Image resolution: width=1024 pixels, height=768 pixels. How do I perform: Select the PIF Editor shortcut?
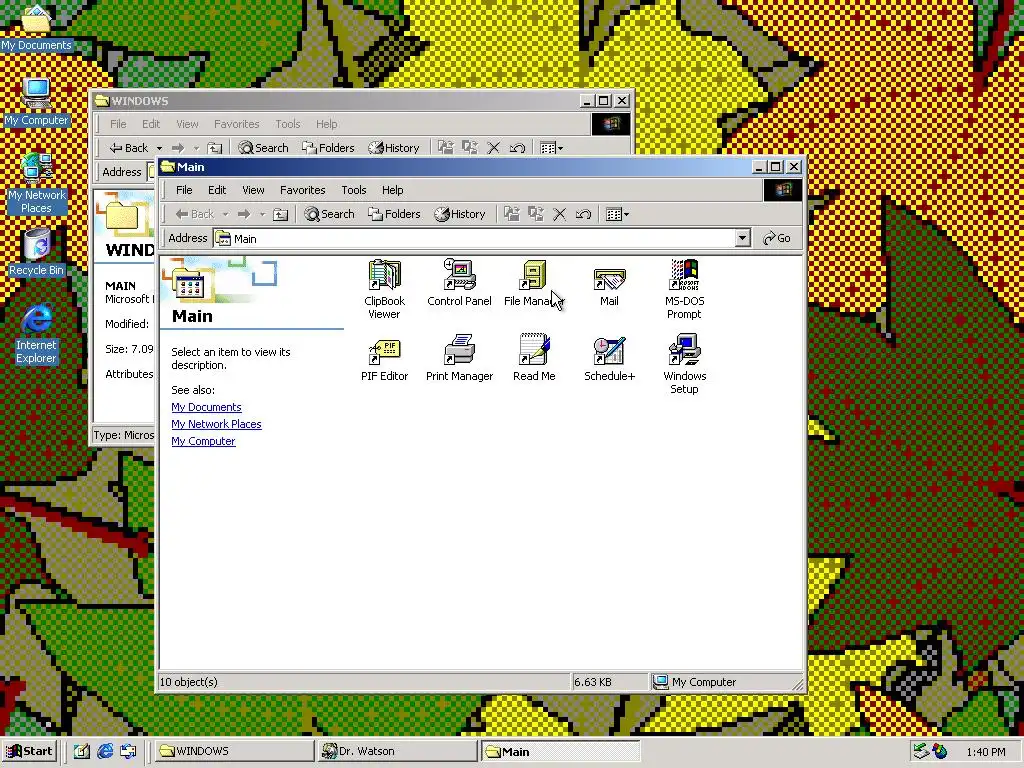384,360
